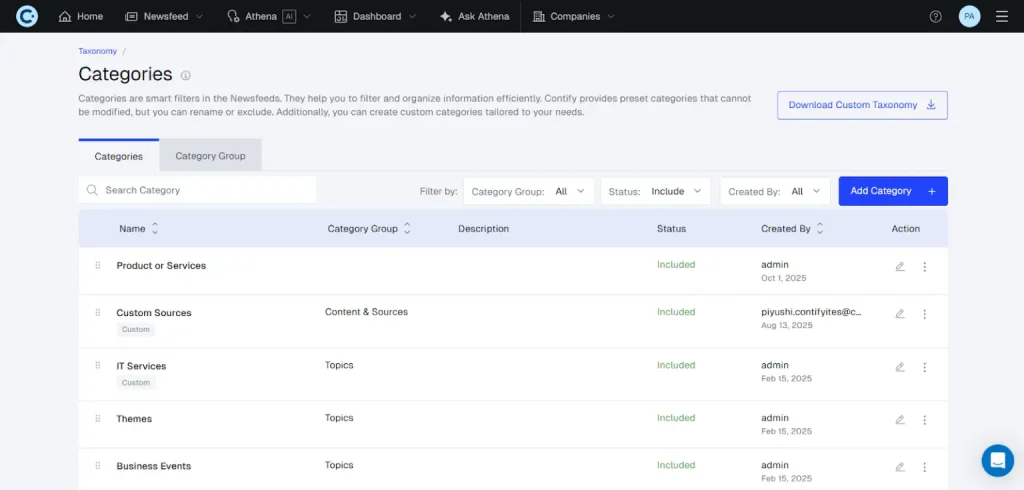
Task: Click the IT Services name
Action: pyautogui.click(x=141, y=366)
